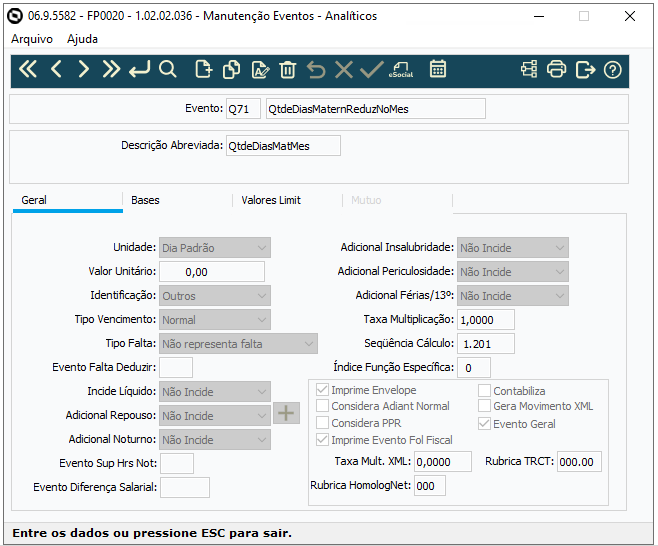
Task: Open the Adicional Repouso dropdown
Action: tap(214, 415)
